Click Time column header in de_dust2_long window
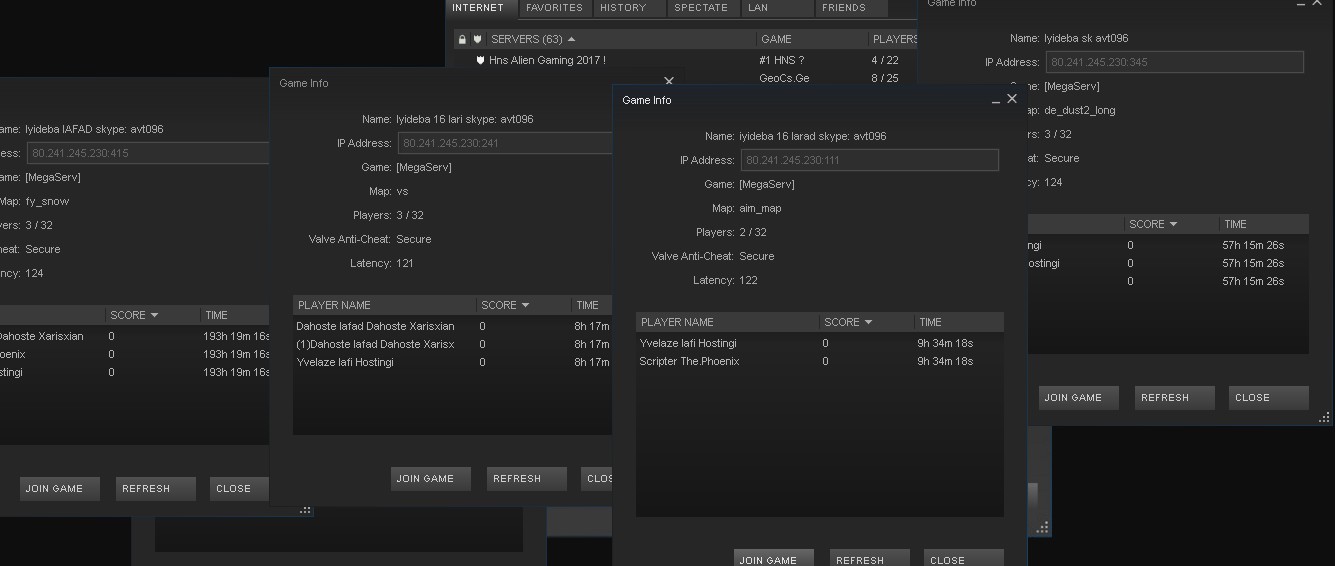 [1263, 224]
